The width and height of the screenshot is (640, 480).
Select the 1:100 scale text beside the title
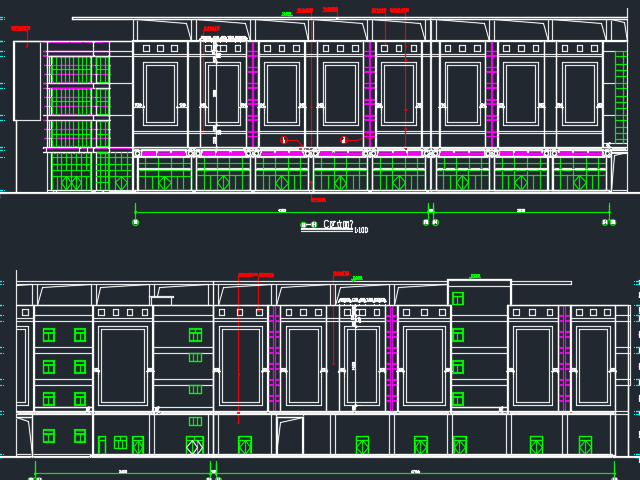click(x=361, y=230)
